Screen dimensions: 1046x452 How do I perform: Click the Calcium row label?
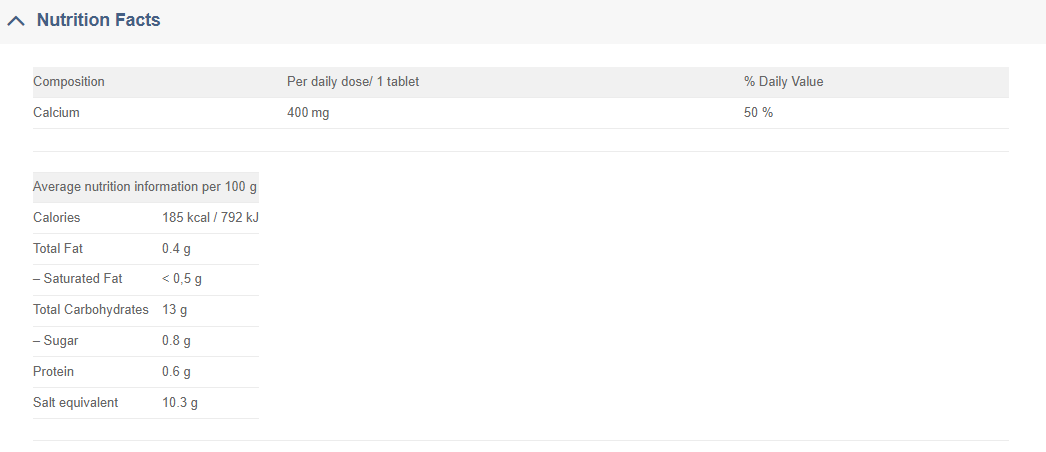tap(56, 113)
